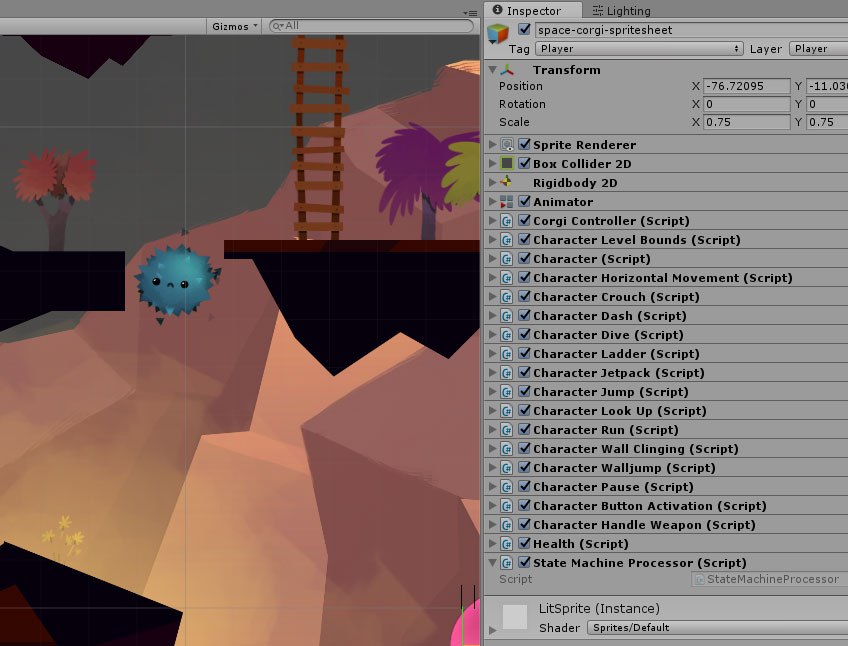Expand the Character Jump script component
This screenshot has height=646, width=848.
492,392
